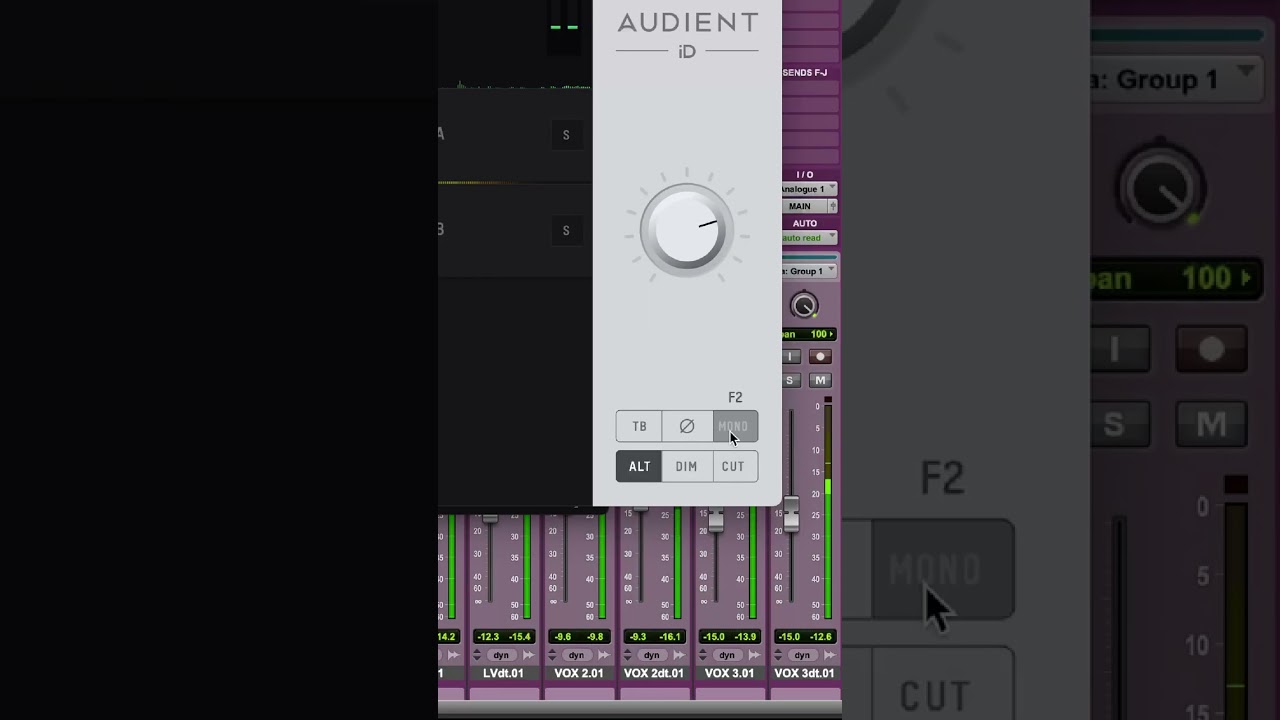Click the -9.6 -9.8 level readout
Viewport: 1280px width, 720px height.
[x=579, y=637]
